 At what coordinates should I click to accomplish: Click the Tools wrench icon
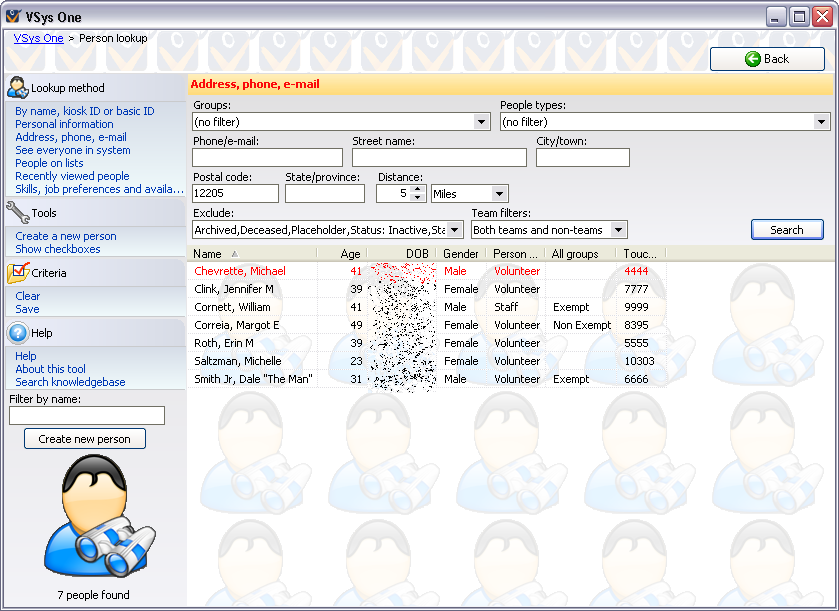(x=18, y=212)
